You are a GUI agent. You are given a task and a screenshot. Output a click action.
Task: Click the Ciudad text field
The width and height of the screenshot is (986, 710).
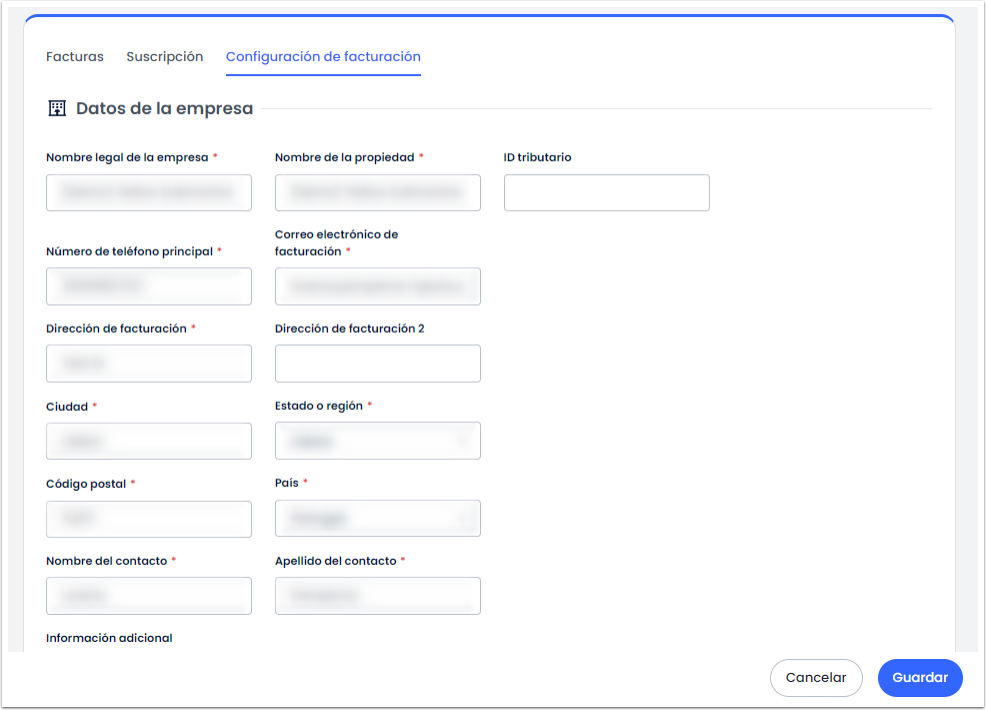pos(149,441)
